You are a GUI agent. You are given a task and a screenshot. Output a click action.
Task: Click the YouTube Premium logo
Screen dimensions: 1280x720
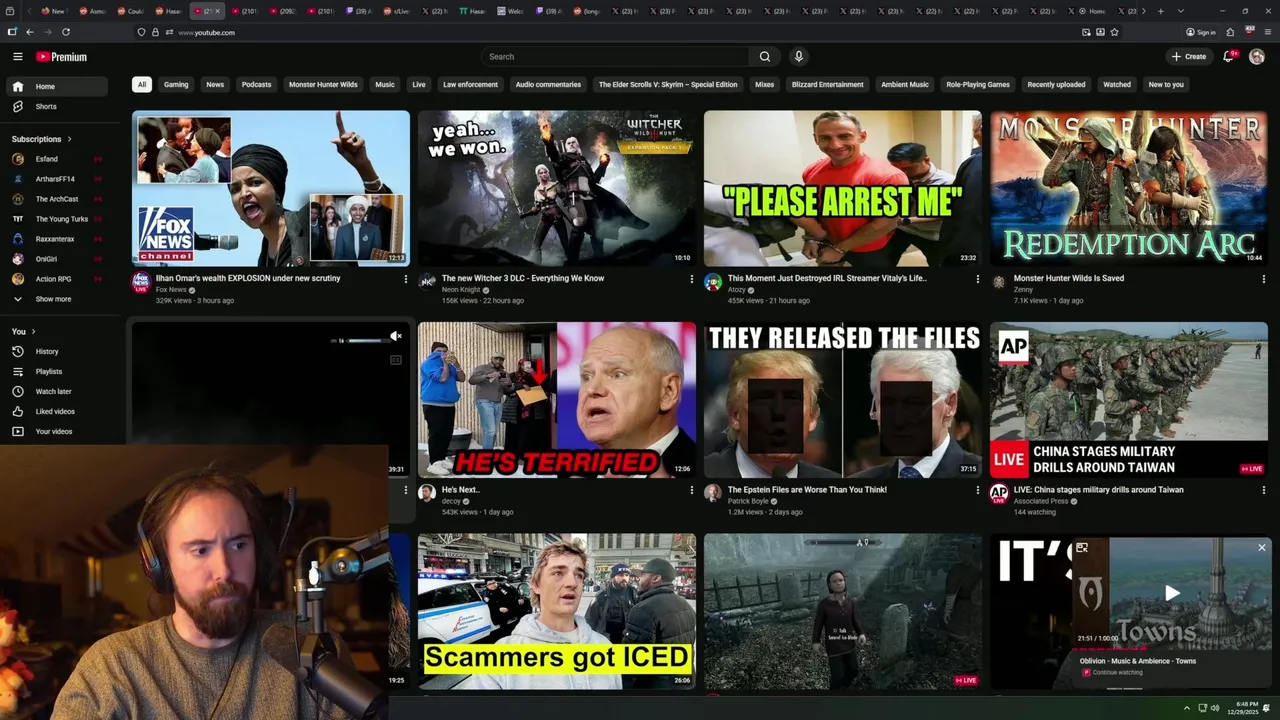pos(62,57)
